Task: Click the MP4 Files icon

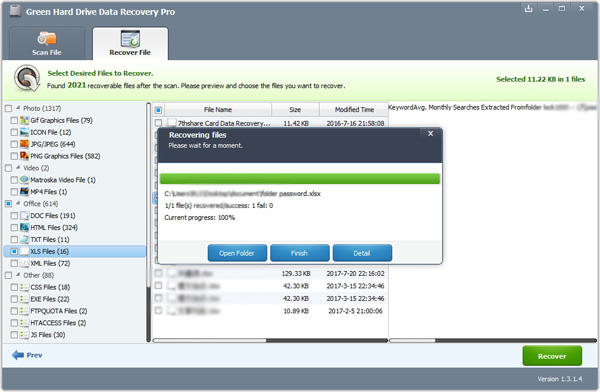Action: (x=24, y=191)
